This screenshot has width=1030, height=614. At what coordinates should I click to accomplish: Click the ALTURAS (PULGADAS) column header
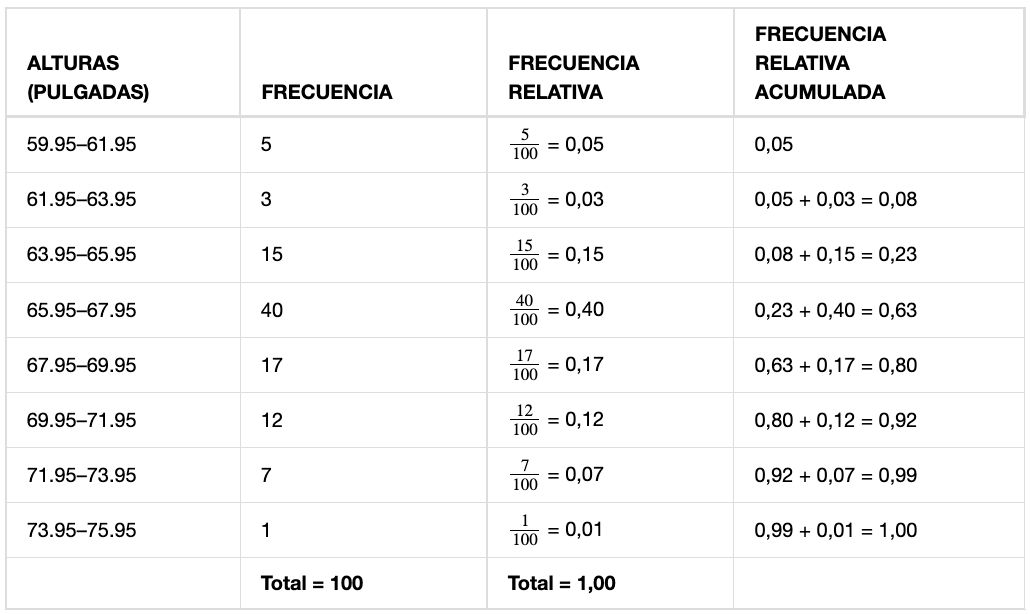[88, 77]
